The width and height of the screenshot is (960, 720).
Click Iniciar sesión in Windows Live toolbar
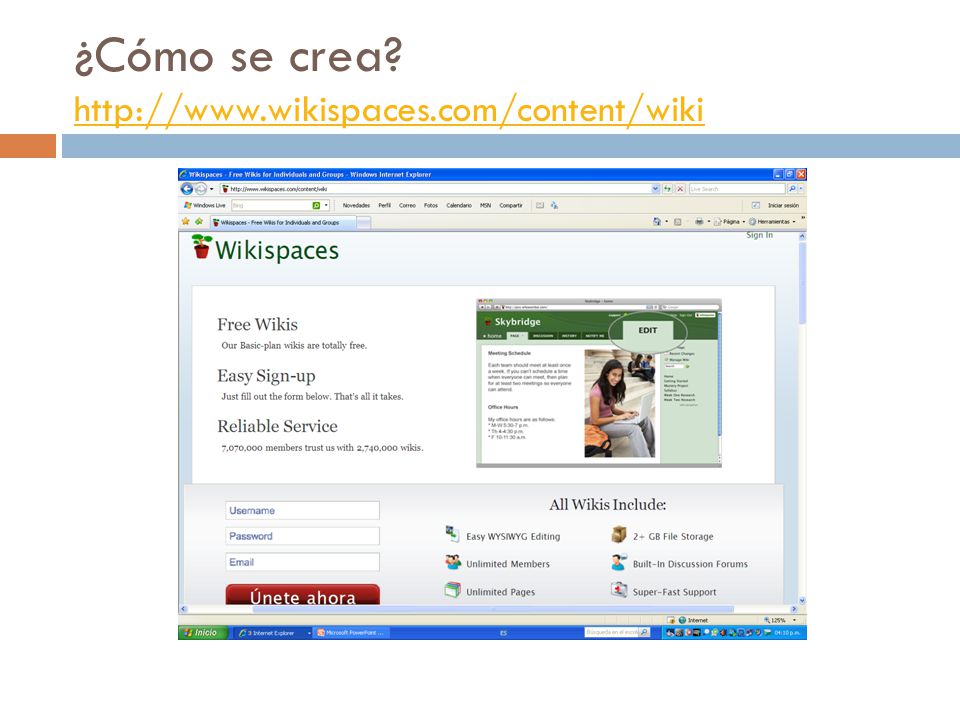coord(783,206)
